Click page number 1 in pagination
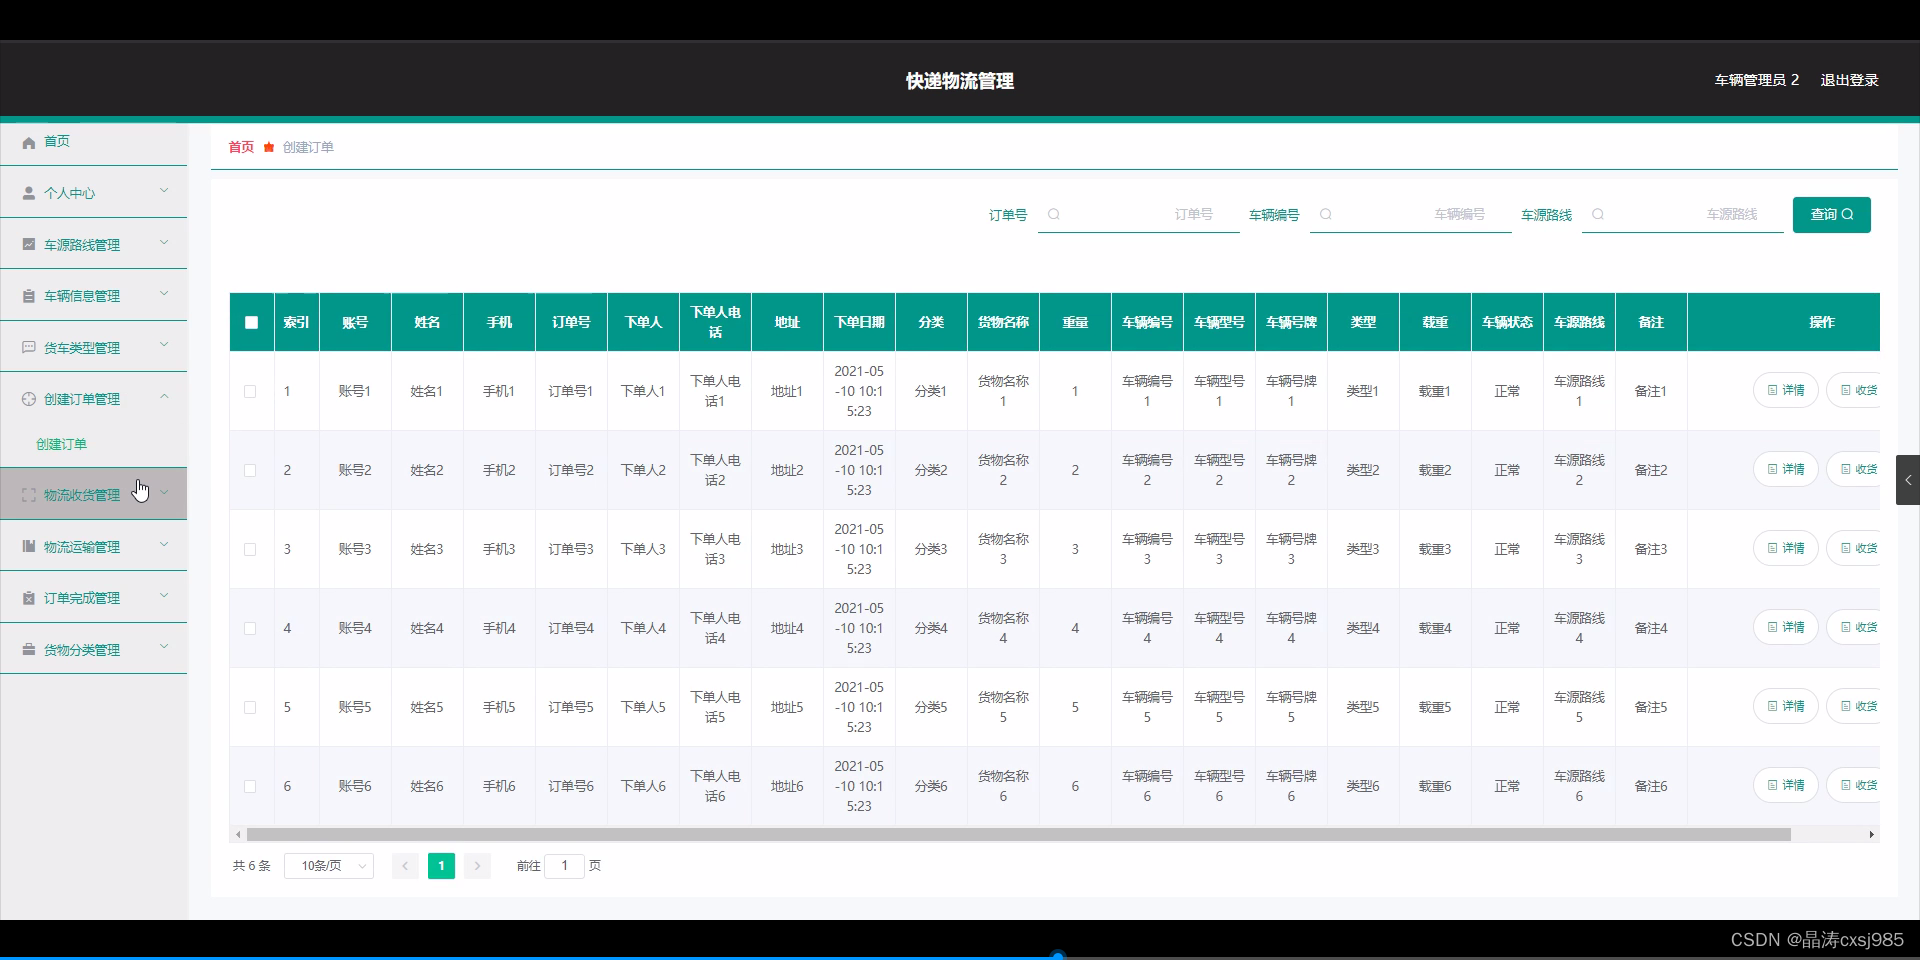Image resolution: width=1920 pixels, height=960 pixels. (441, 866)
